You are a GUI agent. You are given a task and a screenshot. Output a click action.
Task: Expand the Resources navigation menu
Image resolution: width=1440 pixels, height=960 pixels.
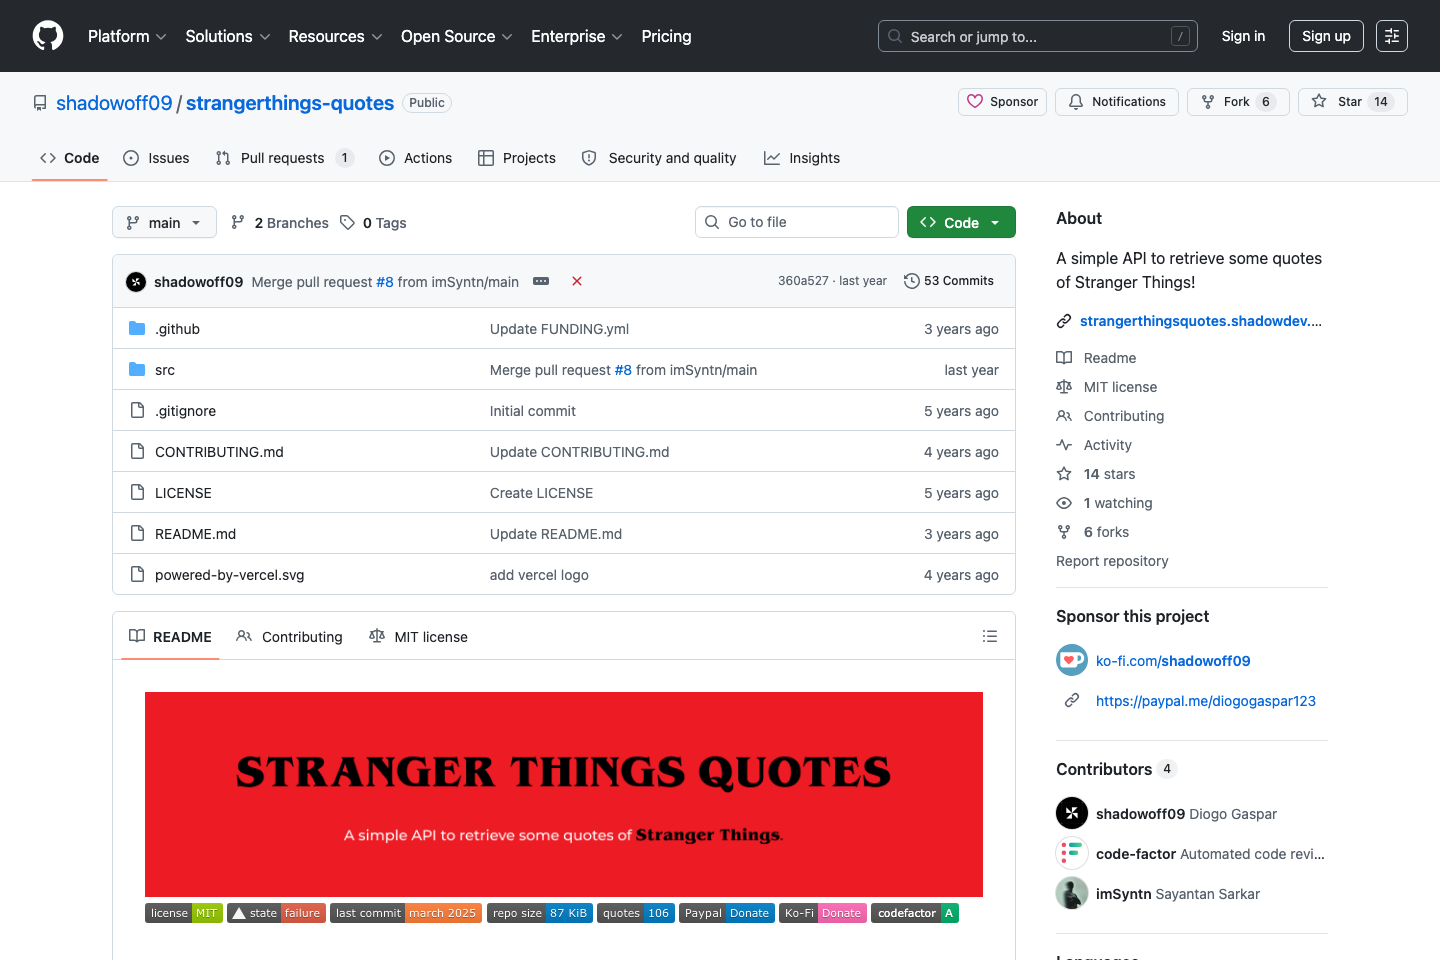[x=335, y=36]
